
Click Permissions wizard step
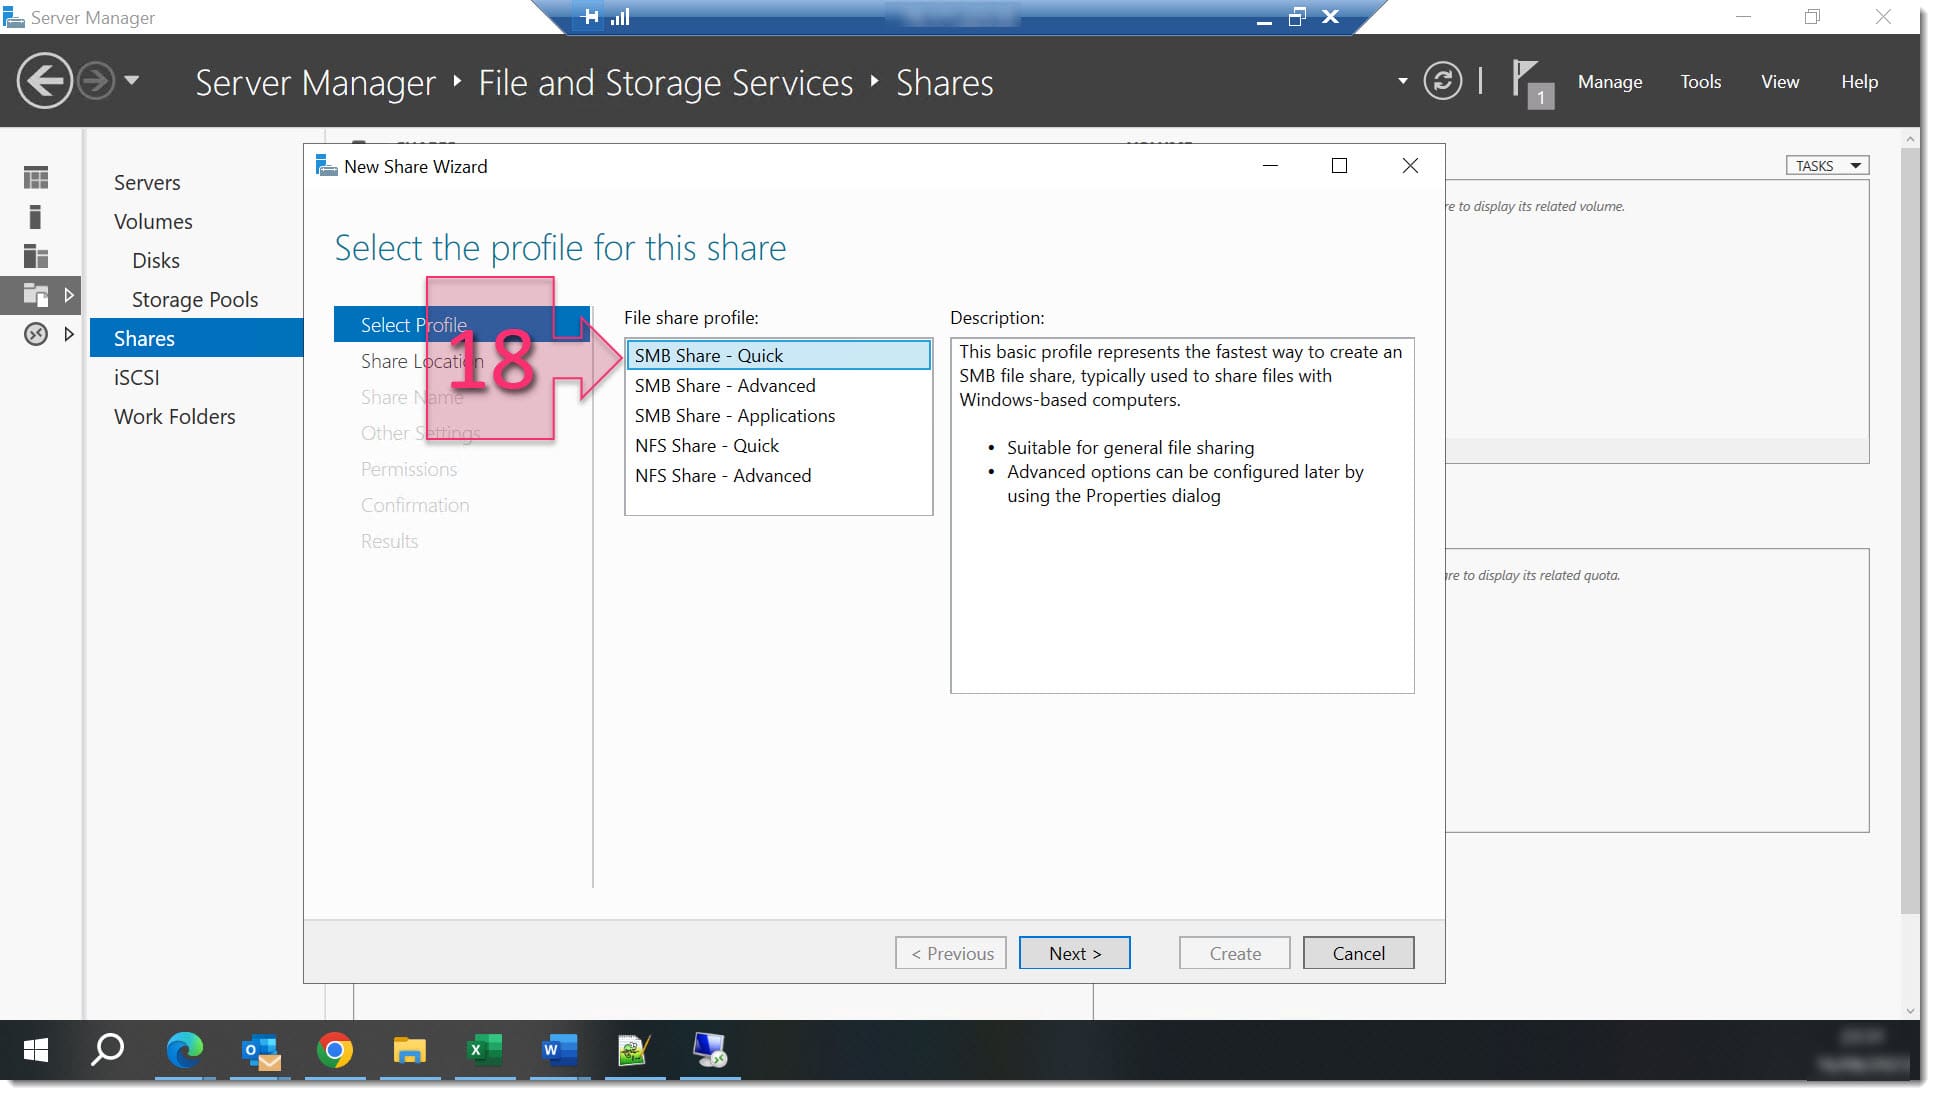coord(409,469)
